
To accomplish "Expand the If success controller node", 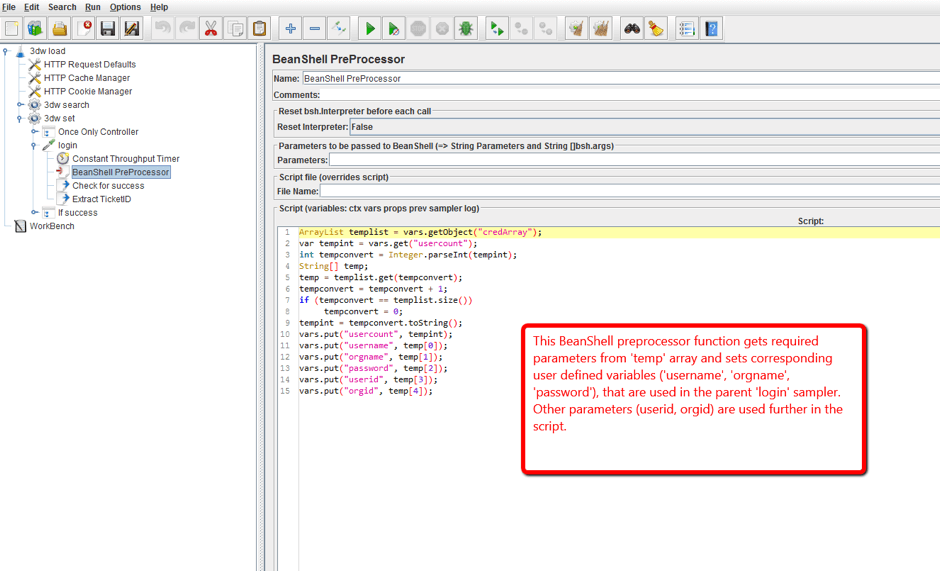I will pos(34,213).
